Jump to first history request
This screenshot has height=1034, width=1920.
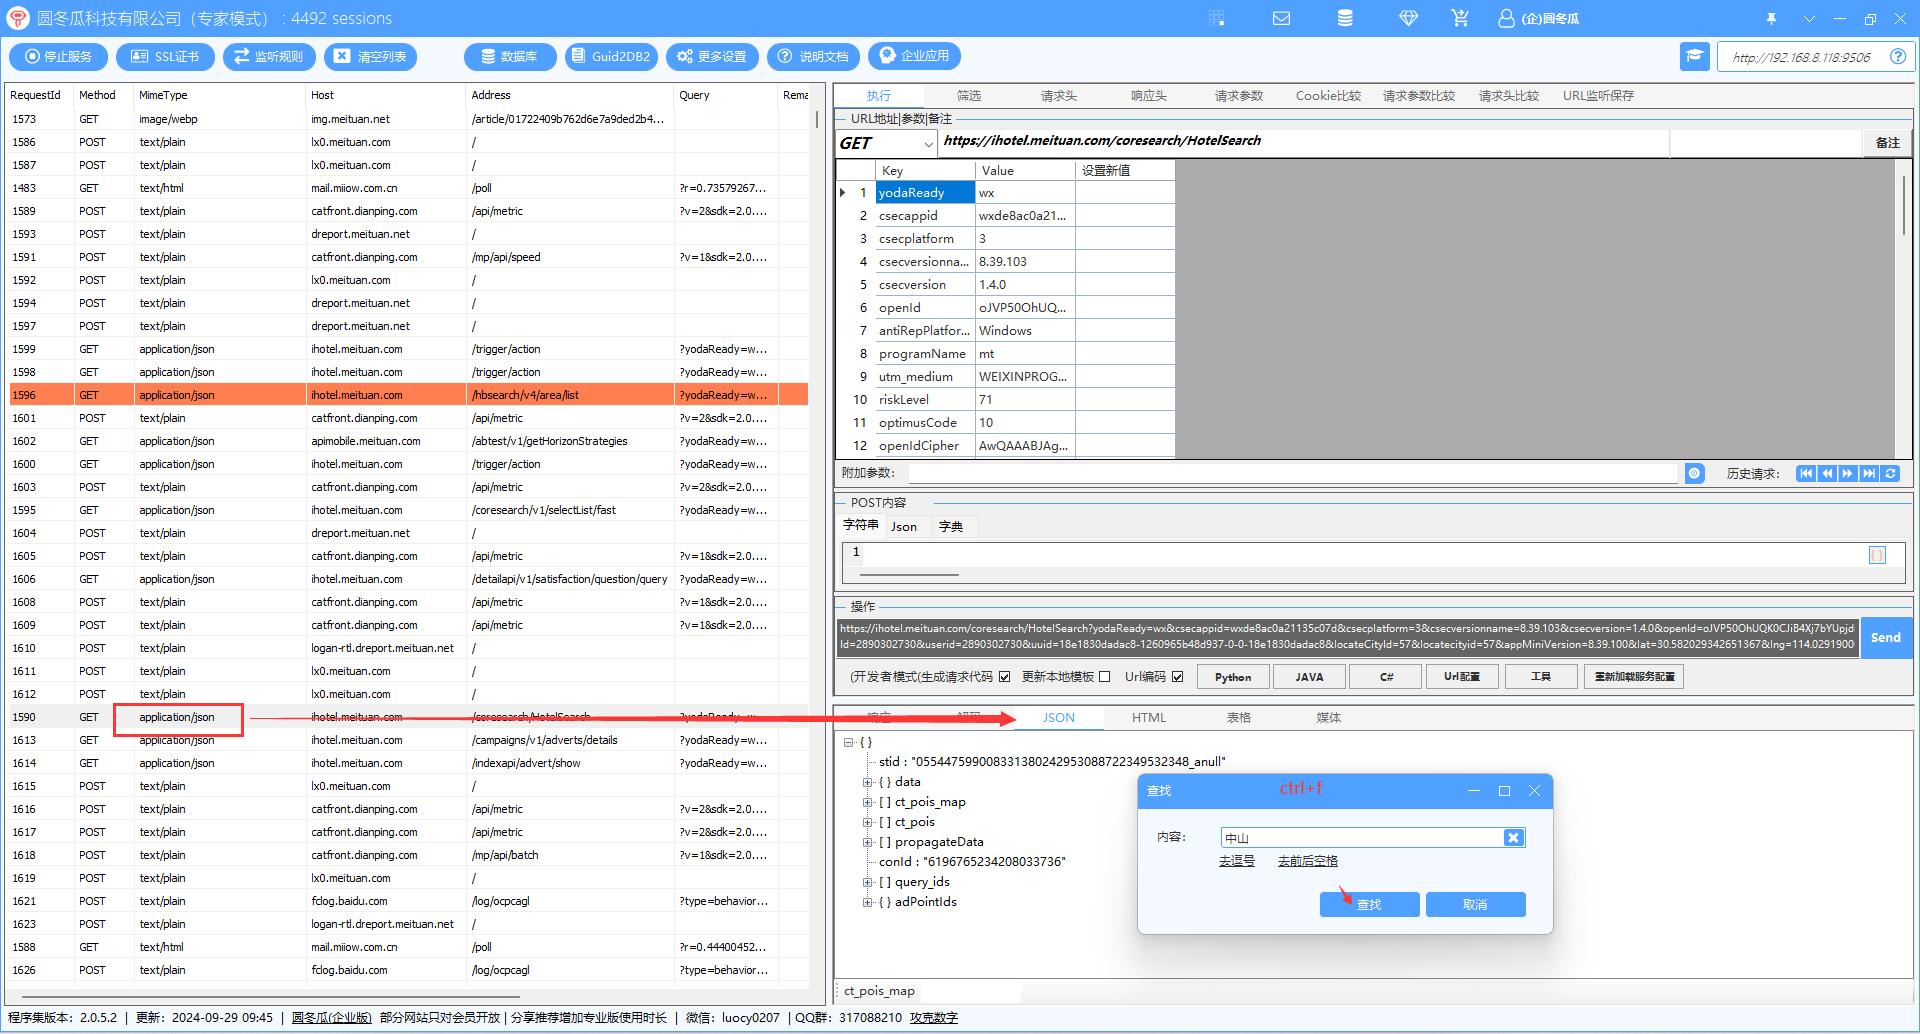(1805, 474)
